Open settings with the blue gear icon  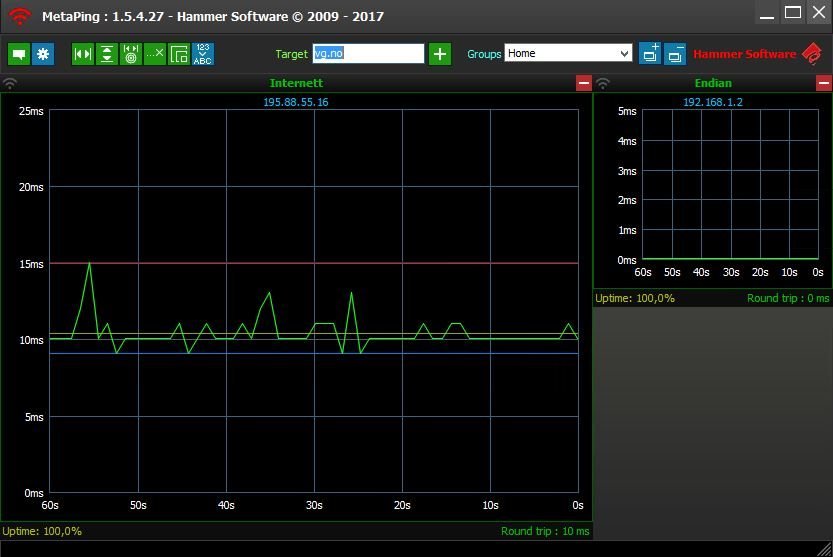(43, 54)
